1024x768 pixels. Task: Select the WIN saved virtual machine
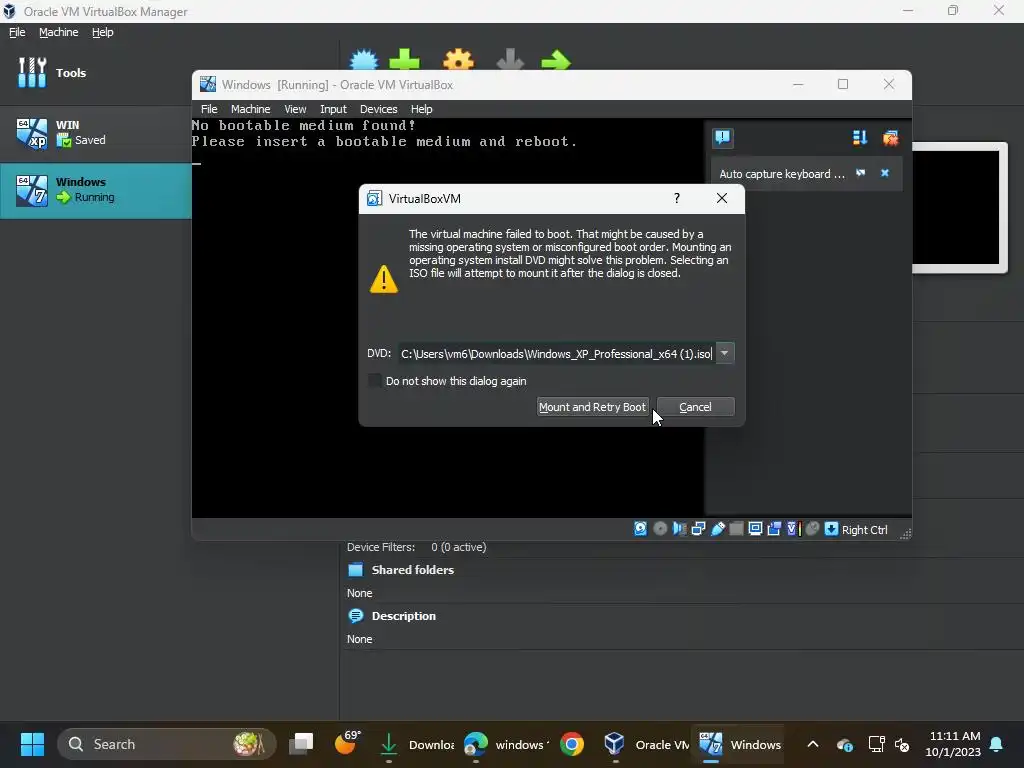coord(95,133)
